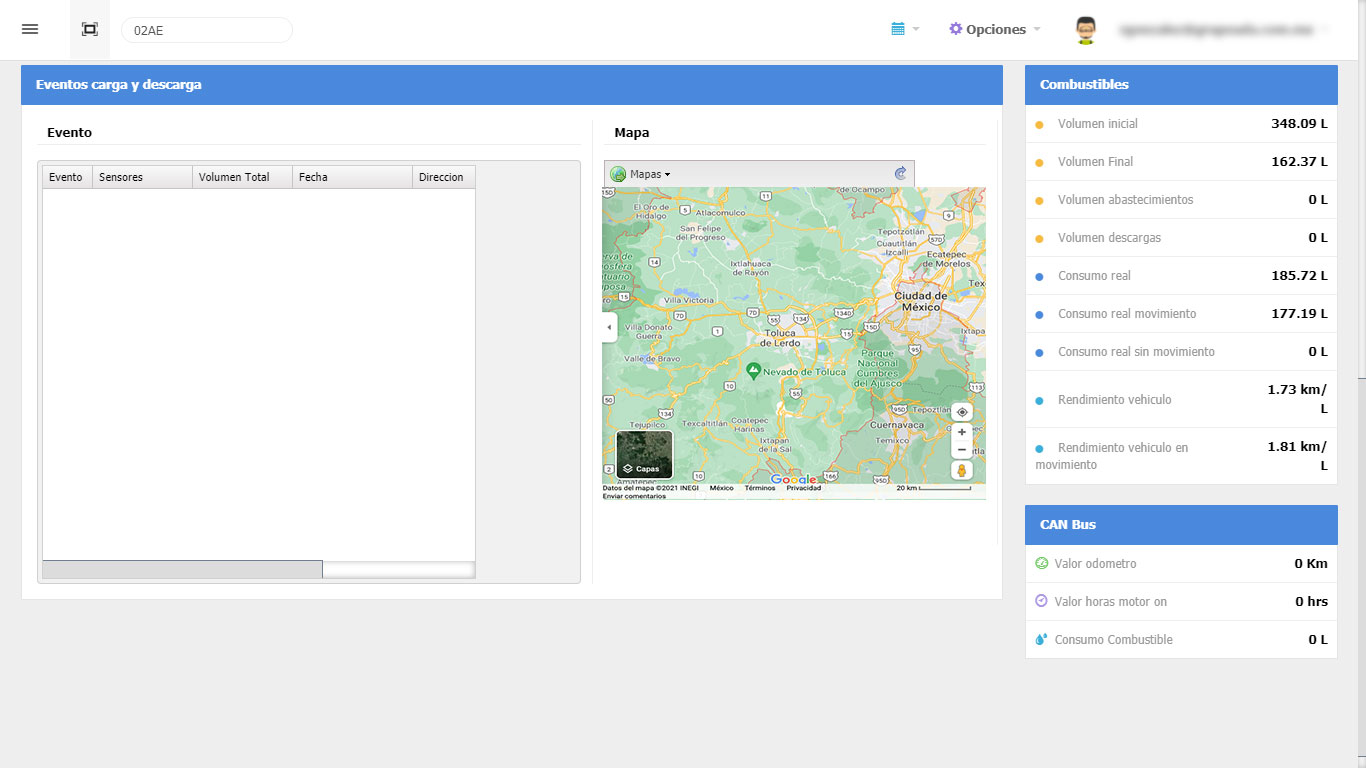Expand the Mapas dropdown

(641, 174)
